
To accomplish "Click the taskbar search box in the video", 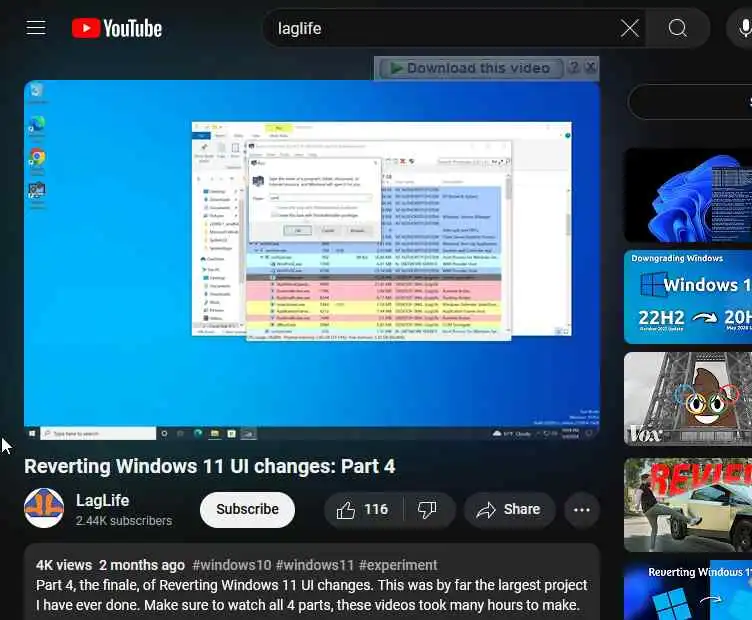I will 98,433.
